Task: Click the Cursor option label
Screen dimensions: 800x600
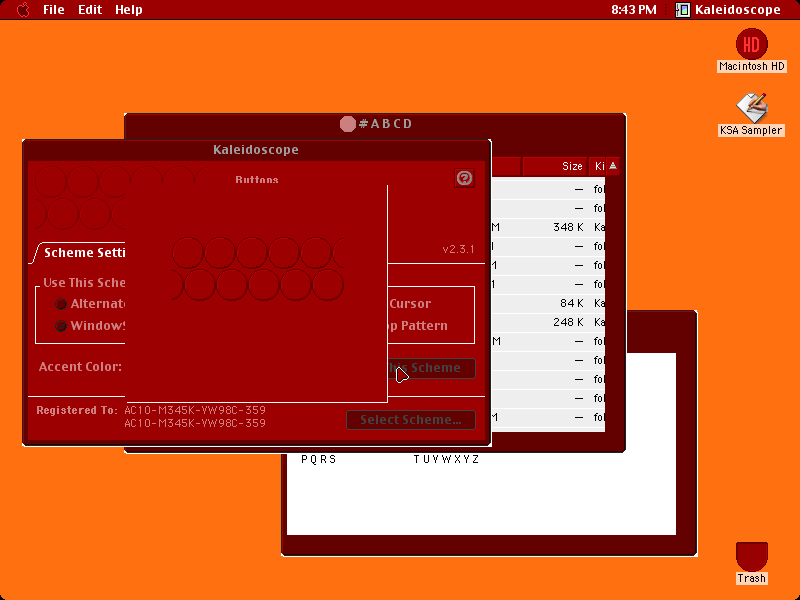Action: pos(410,304)
